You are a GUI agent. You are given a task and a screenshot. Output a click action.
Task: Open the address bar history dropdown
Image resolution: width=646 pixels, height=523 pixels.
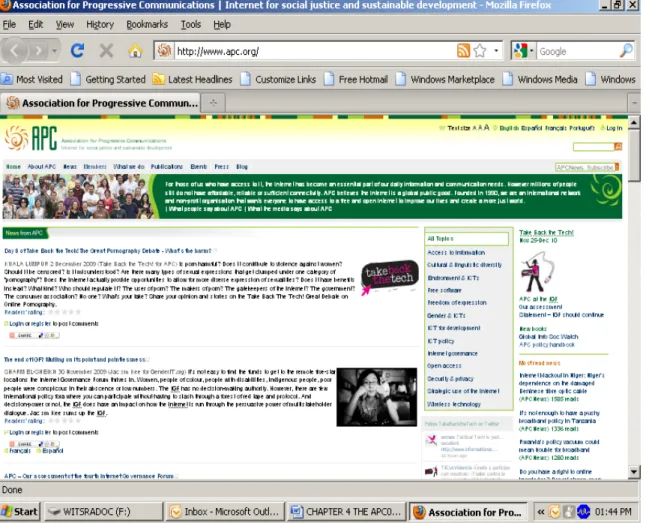pos(496,51)
